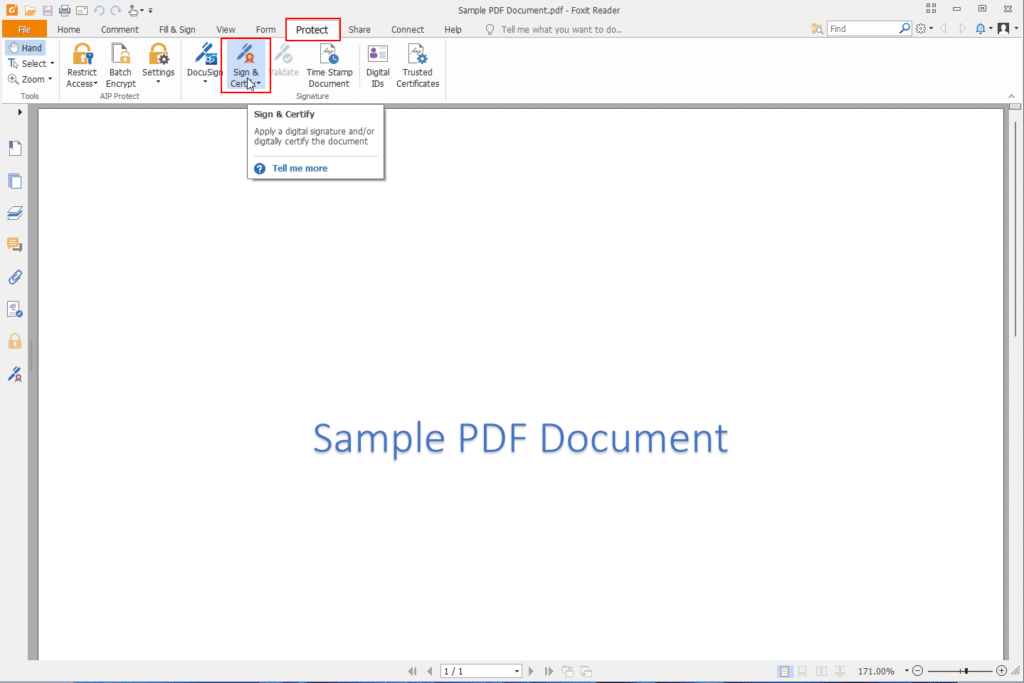Open the page number dropdown
The image size is (1024, 683).
pos(517,671)
